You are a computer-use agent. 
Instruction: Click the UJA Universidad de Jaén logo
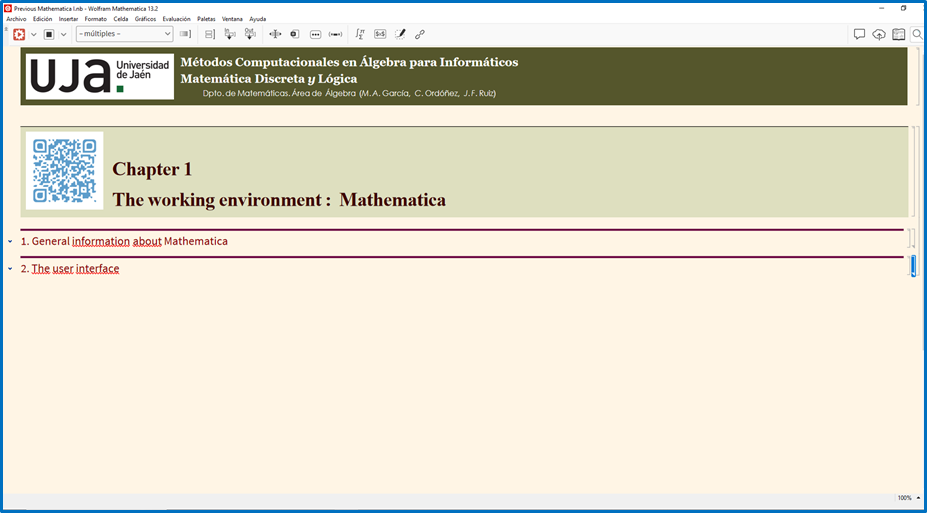point(100,76)
